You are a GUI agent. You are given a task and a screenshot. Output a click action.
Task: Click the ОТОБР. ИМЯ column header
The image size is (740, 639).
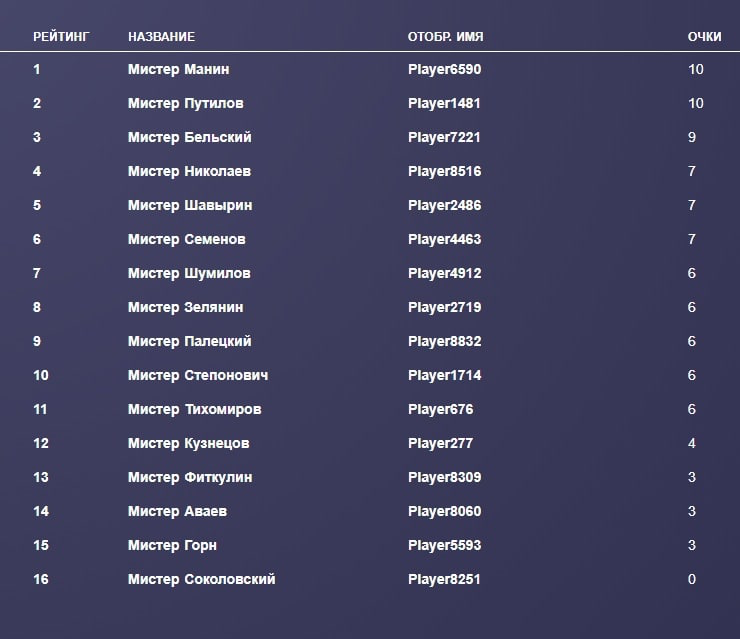point(445,37)
